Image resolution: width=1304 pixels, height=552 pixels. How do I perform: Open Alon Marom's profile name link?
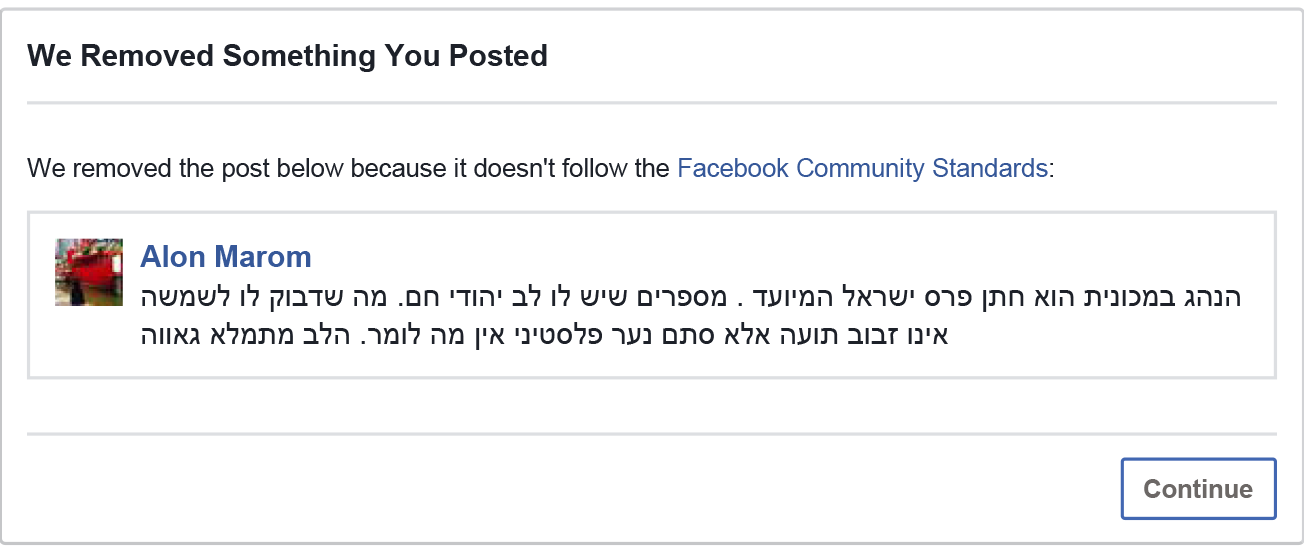point(226,257)
